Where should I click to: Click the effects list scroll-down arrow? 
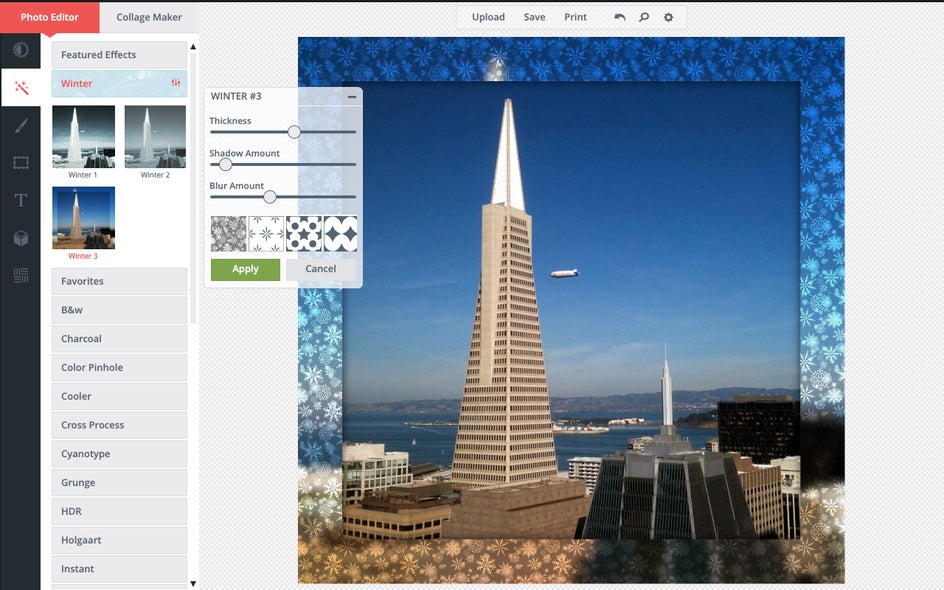coord(193,583)
